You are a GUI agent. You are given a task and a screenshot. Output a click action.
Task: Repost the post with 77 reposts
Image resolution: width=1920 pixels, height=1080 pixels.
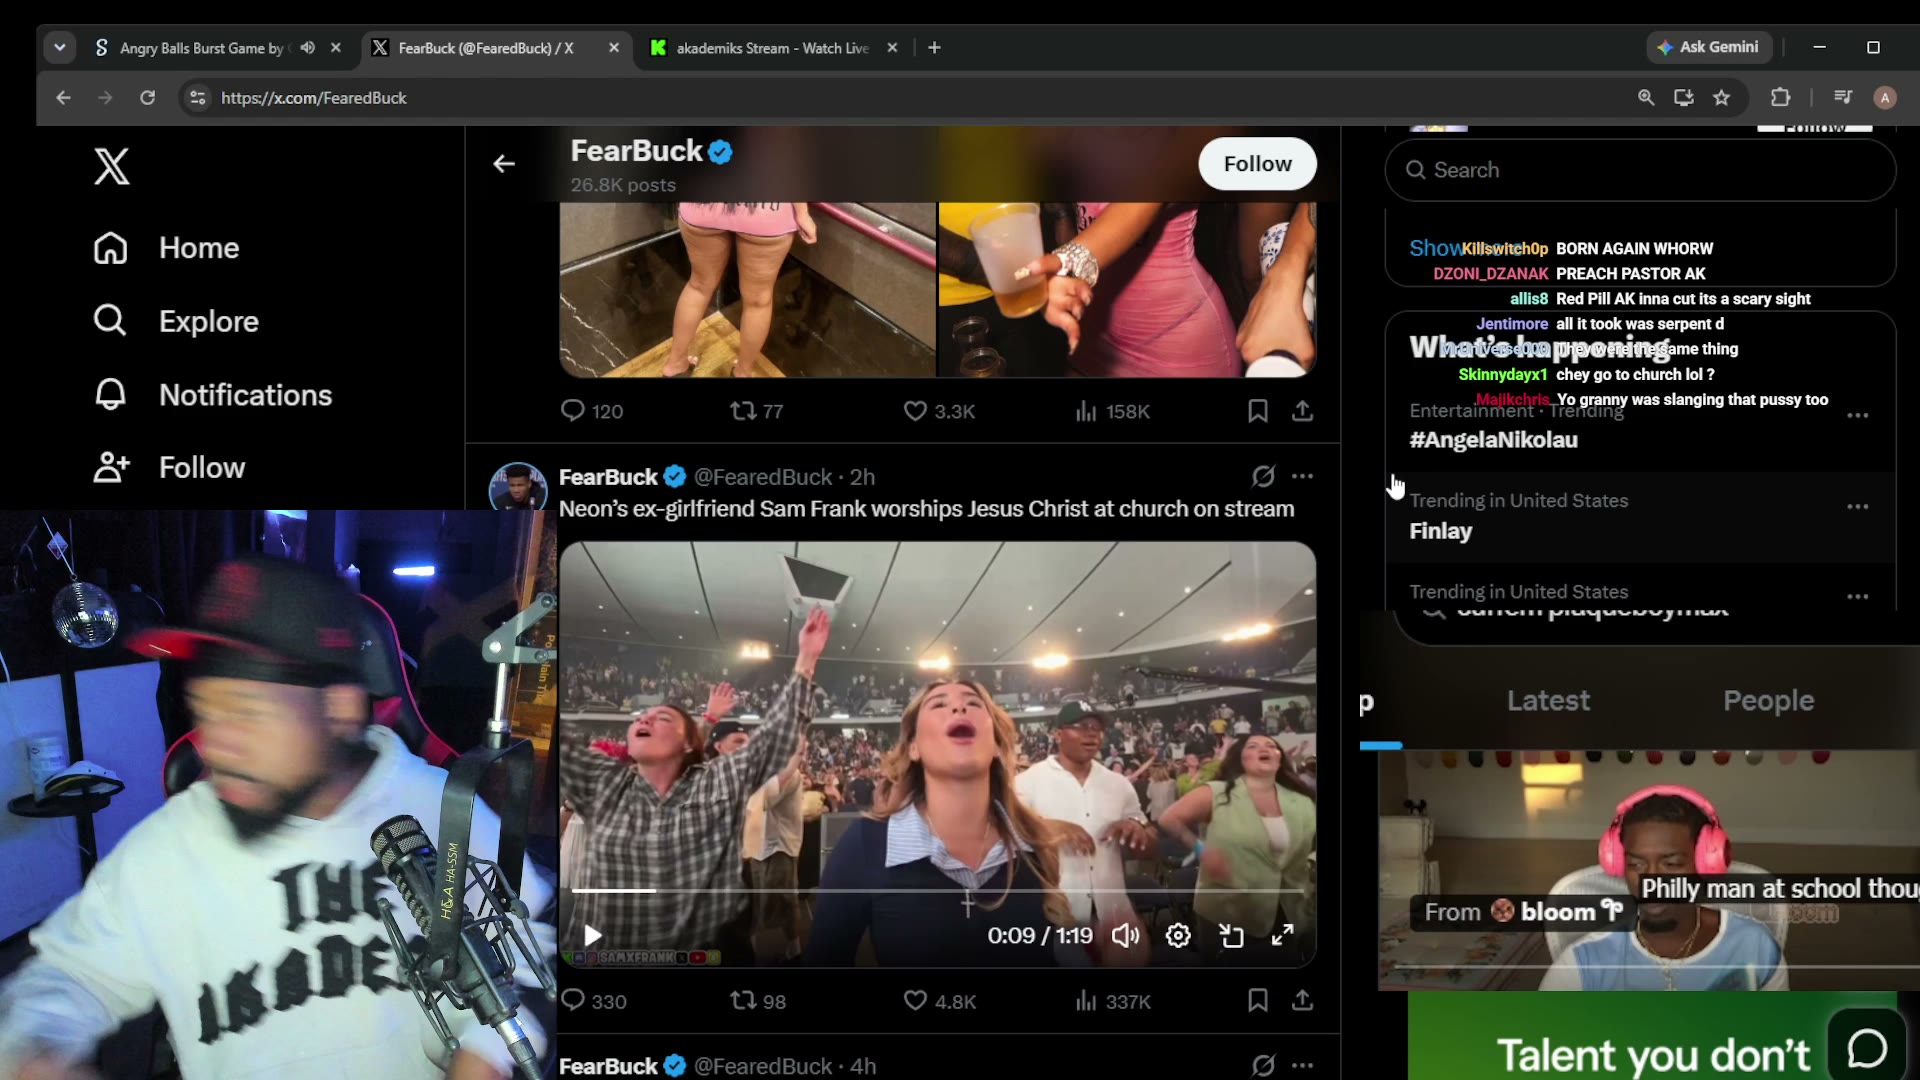pyautogui.click(x=756, y=411)
